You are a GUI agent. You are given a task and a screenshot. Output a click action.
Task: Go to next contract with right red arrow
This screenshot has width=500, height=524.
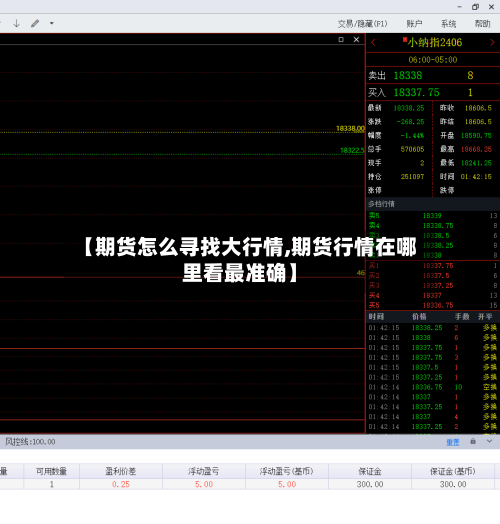tap(492, 42)
